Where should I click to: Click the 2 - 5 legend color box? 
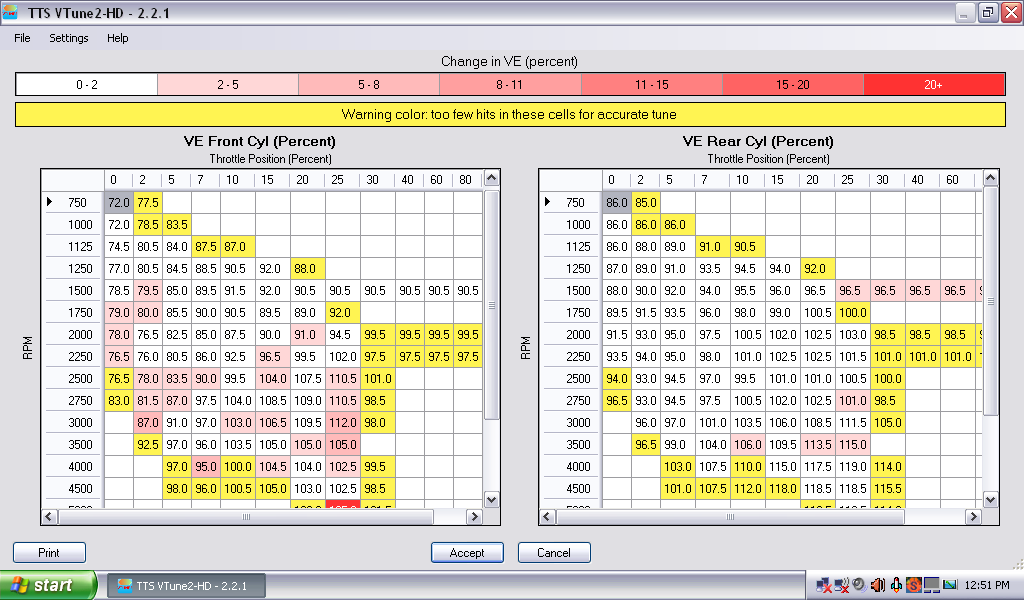coord(228,84)
